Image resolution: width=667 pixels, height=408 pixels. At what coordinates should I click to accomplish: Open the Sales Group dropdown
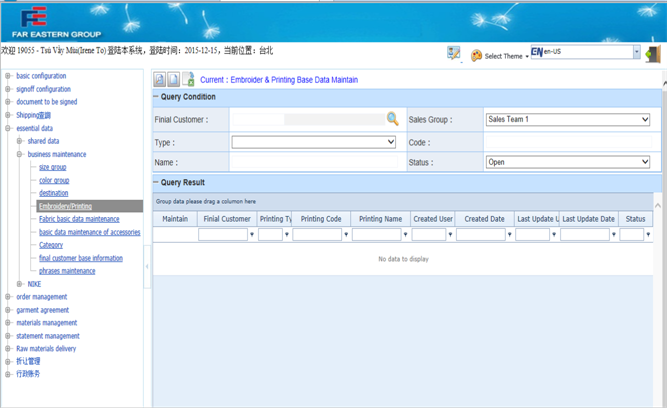coord(567,120)
